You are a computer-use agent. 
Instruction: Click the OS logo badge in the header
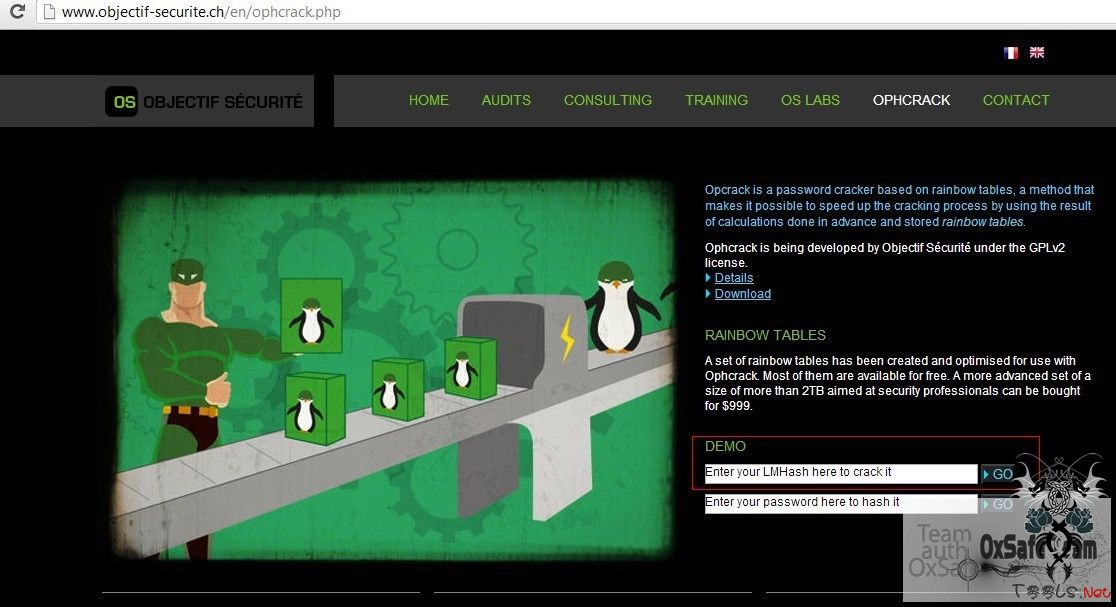[x=121, y=102]
